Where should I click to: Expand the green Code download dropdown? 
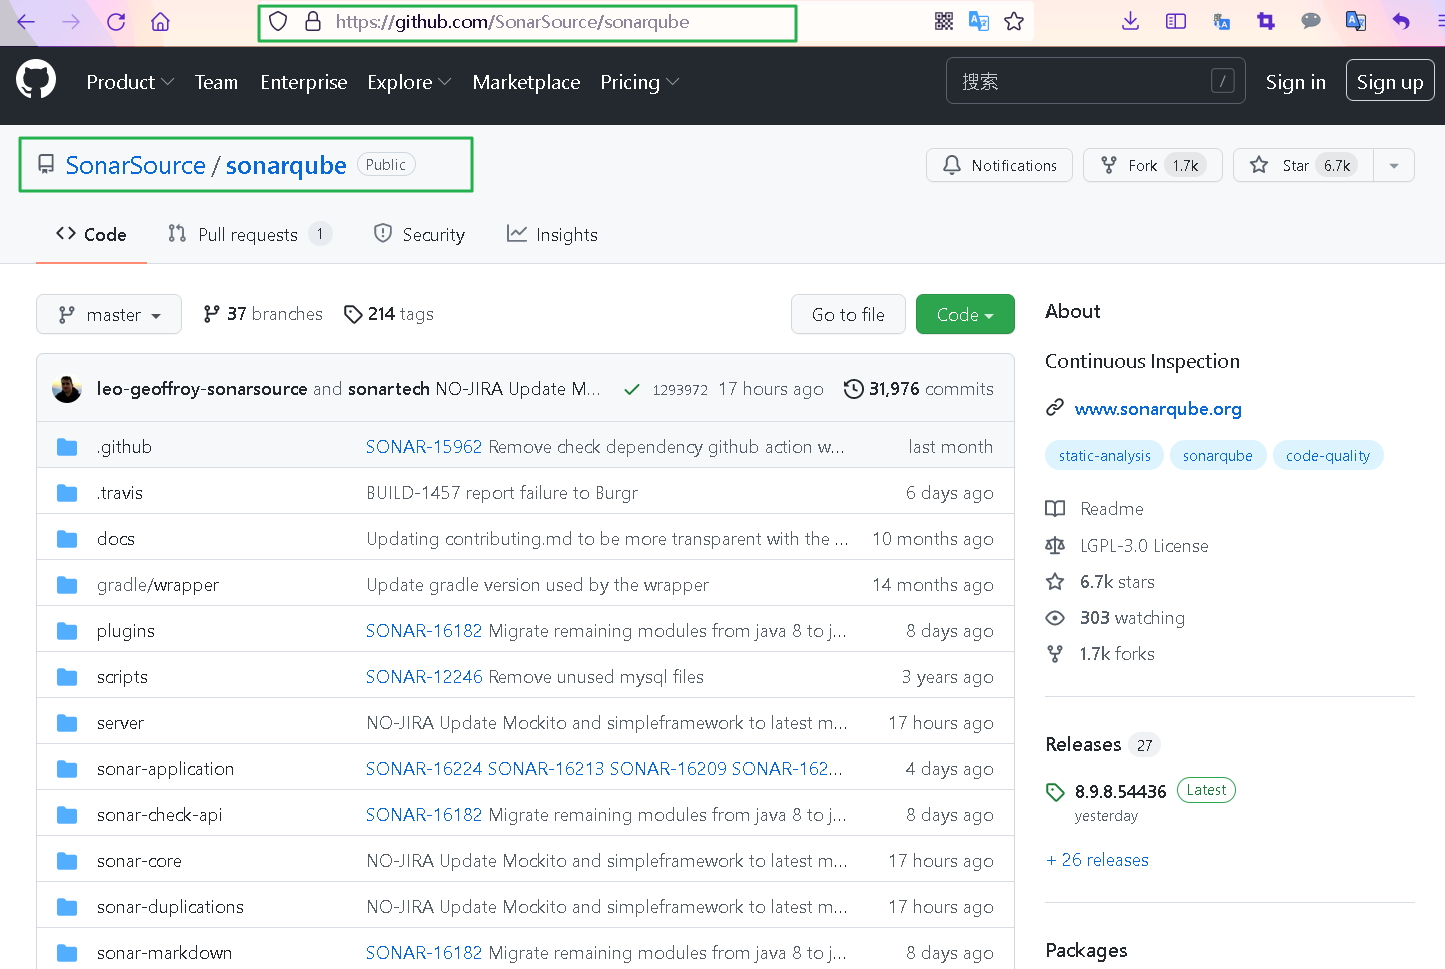(x=965, y=314)
